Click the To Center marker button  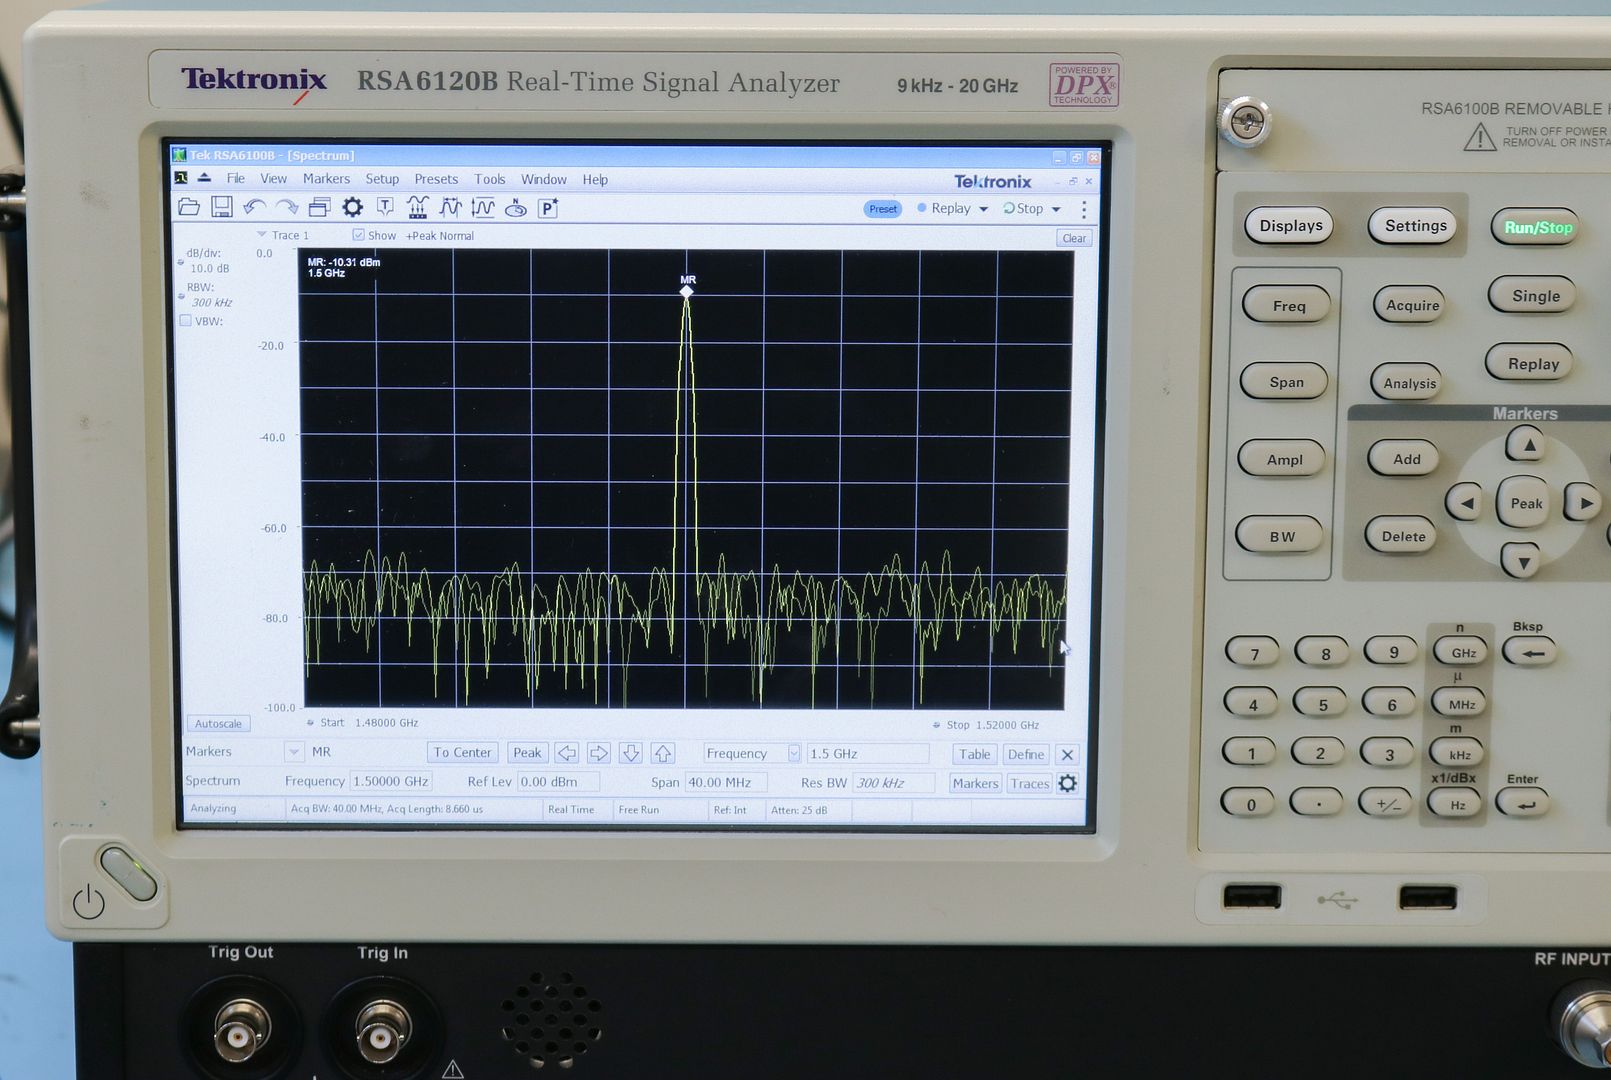[x=463, y=753]
